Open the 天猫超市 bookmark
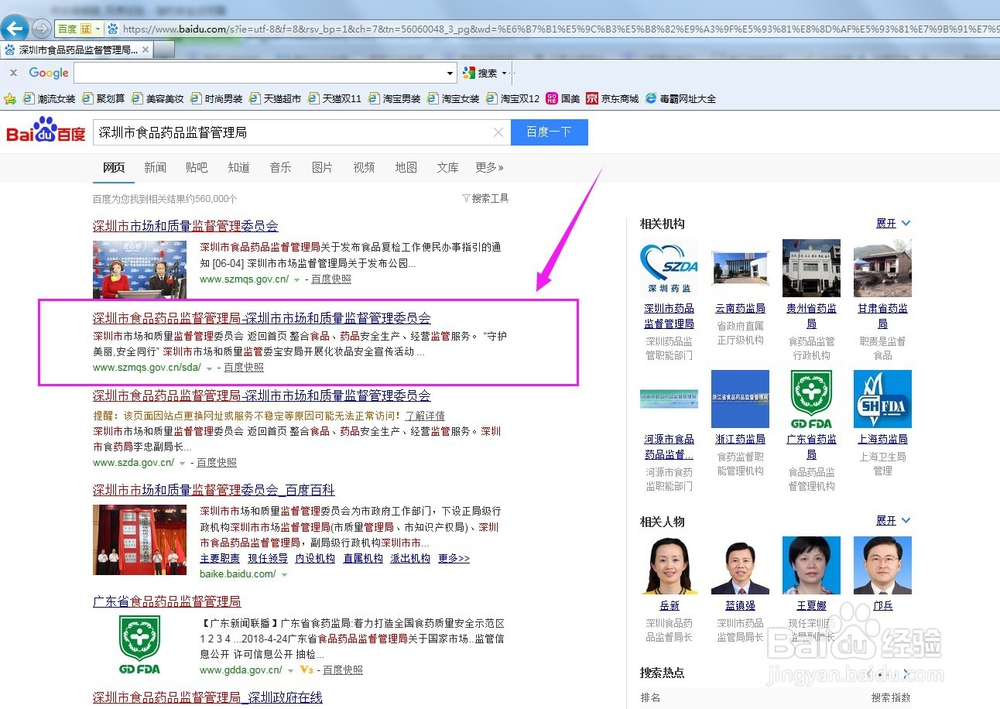Image resolution: width=1000 pixels, height=709 pixels. pos(275,99)
